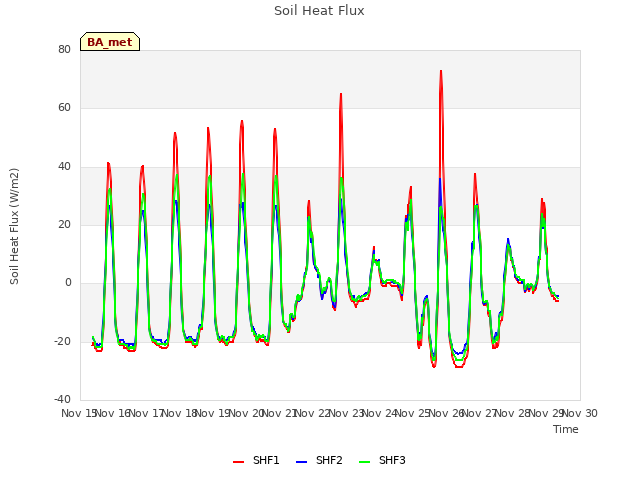This screenshot has width=640, height=480.
Task: Click the y-axis label 80
Action: pyautogui.click(x=64, y=49)
